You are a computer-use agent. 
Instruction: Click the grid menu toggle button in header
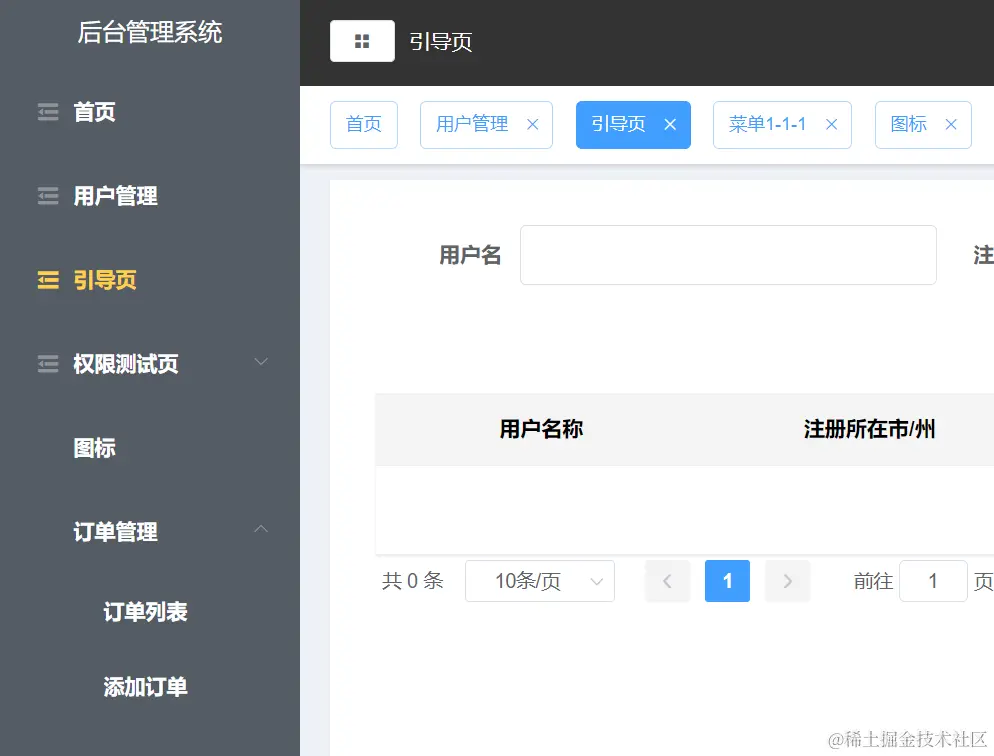point(362,41)
